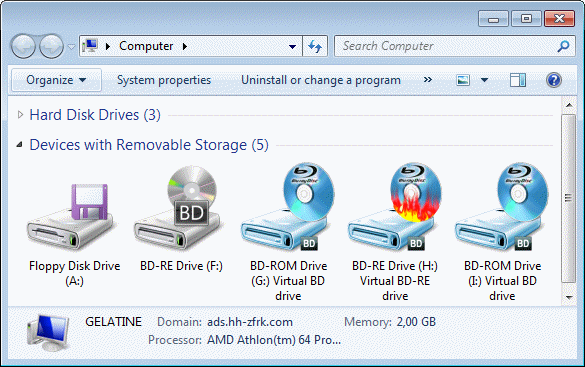The height and width of the screenshot is (367, 585).
Task: Click the refresh arrows button
Action: [315, 46]
